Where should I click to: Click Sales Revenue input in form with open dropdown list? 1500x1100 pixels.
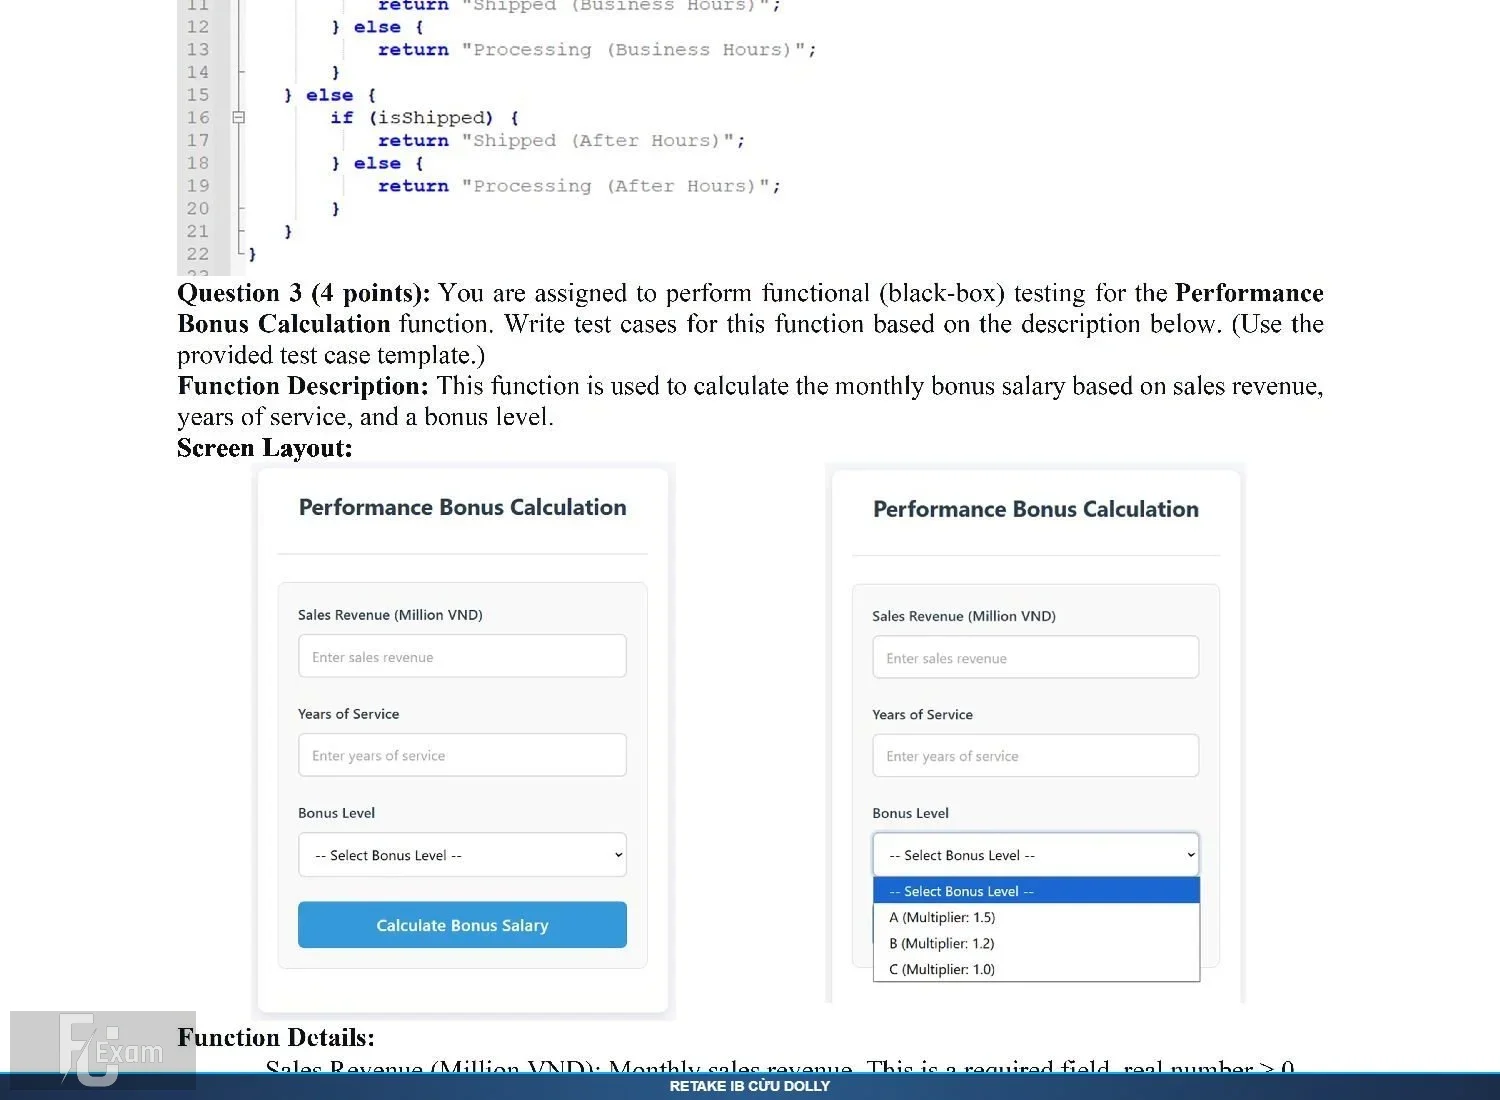click(x=1036, y=657)
